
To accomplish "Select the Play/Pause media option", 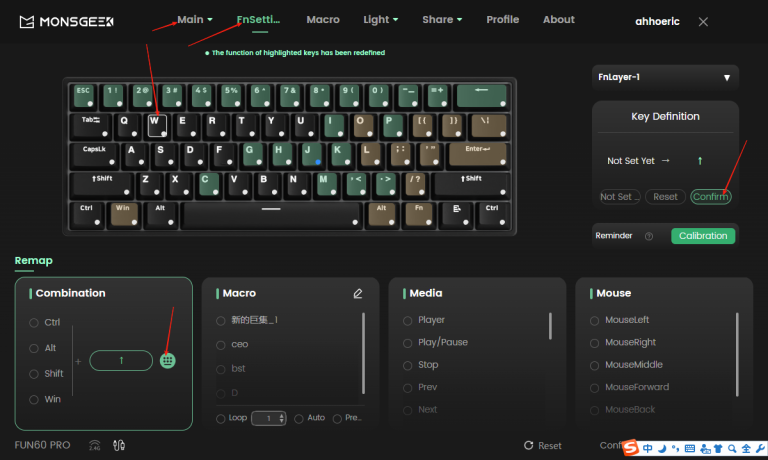I will pos(408,342).
